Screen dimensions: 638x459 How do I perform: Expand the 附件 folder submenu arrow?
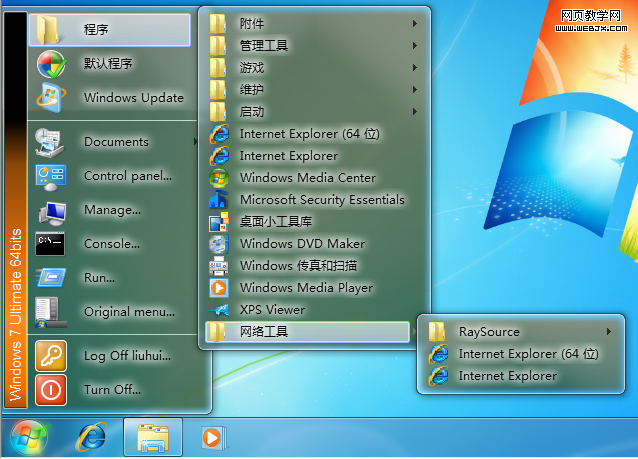coord(415,23)
